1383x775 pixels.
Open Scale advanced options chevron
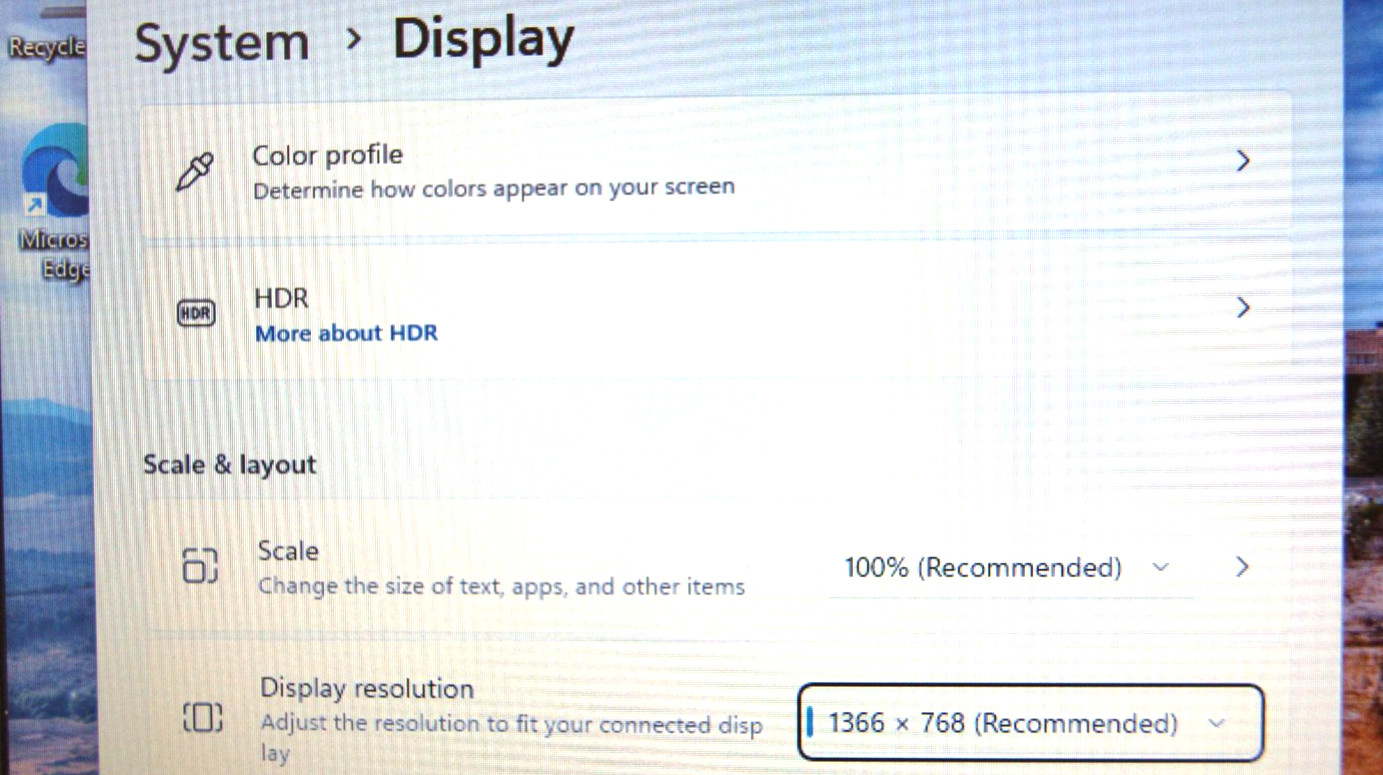coord(1242,567)
